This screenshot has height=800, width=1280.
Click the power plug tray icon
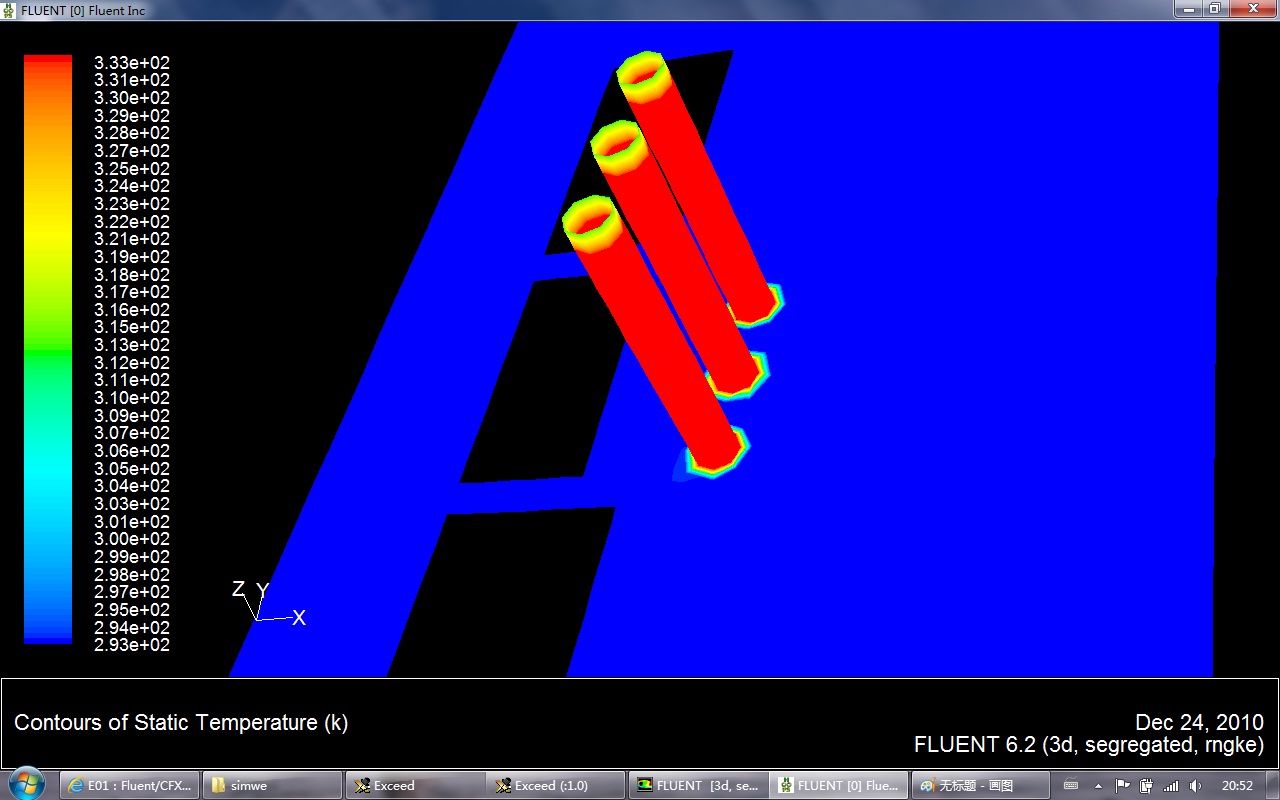click(x=1146, y=786)
